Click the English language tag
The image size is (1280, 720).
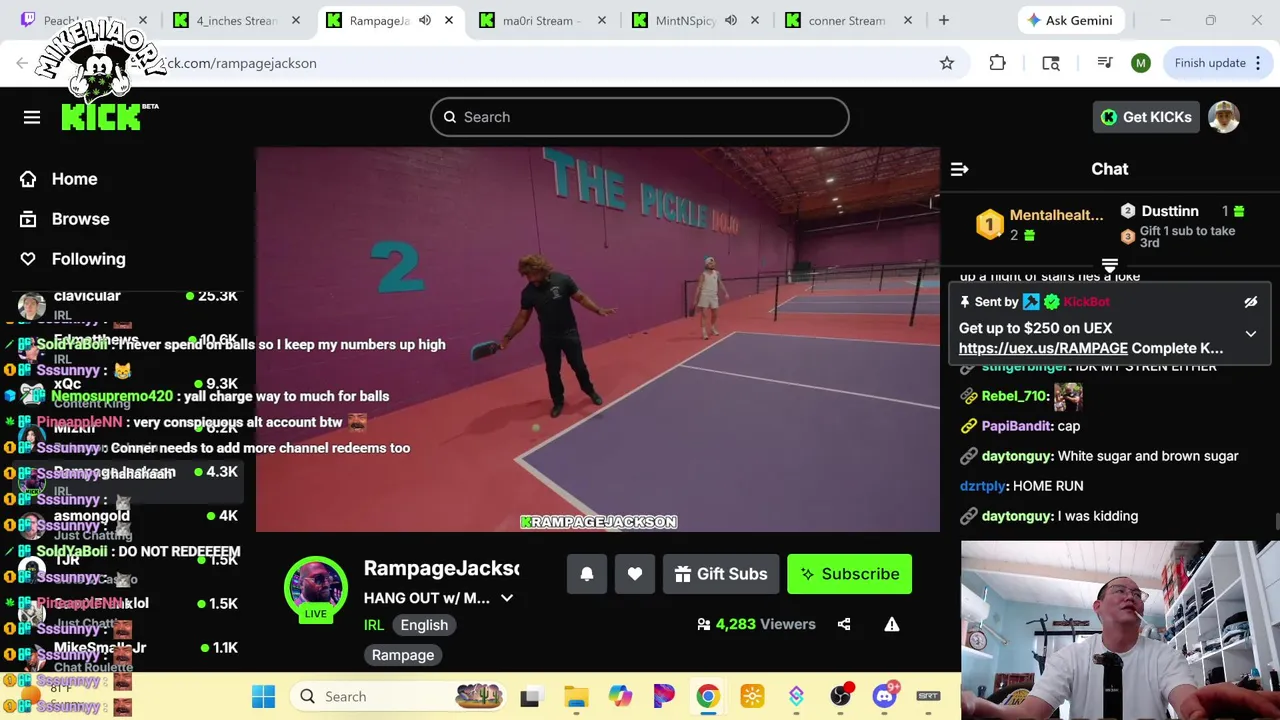click(424, 625)
